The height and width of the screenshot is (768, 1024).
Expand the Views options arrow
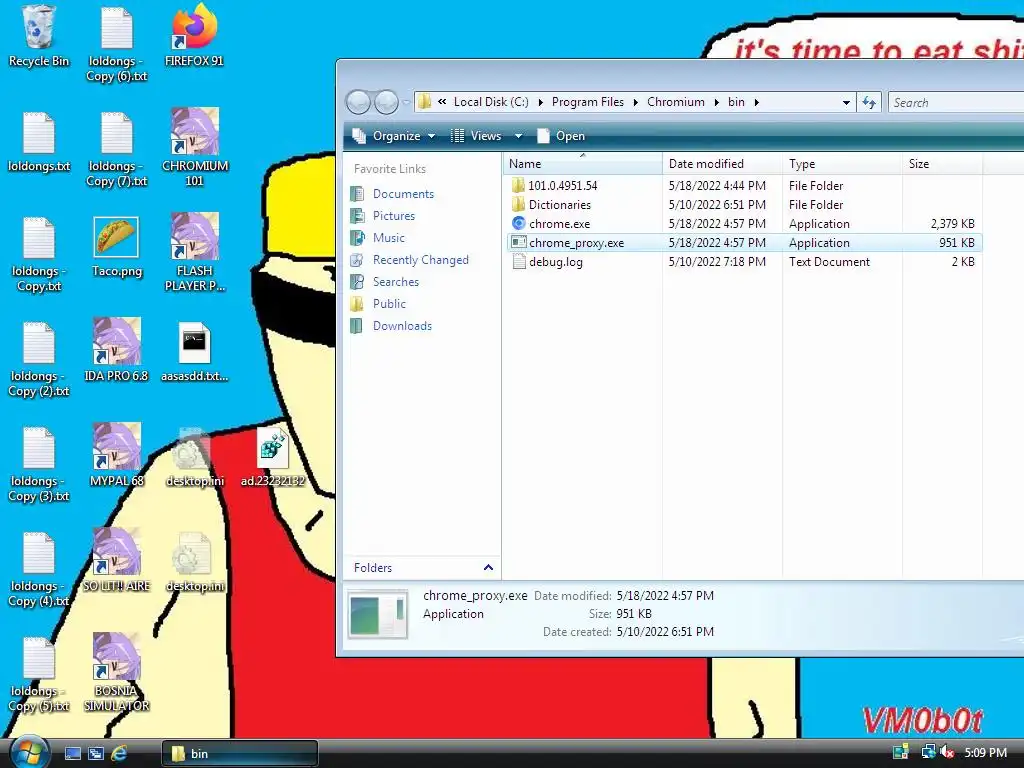click(519, 136)
